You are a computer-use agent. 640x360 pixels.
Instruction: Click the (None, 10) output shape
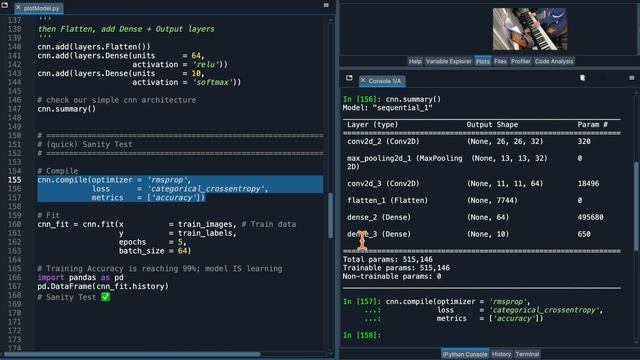coord(488,234)
